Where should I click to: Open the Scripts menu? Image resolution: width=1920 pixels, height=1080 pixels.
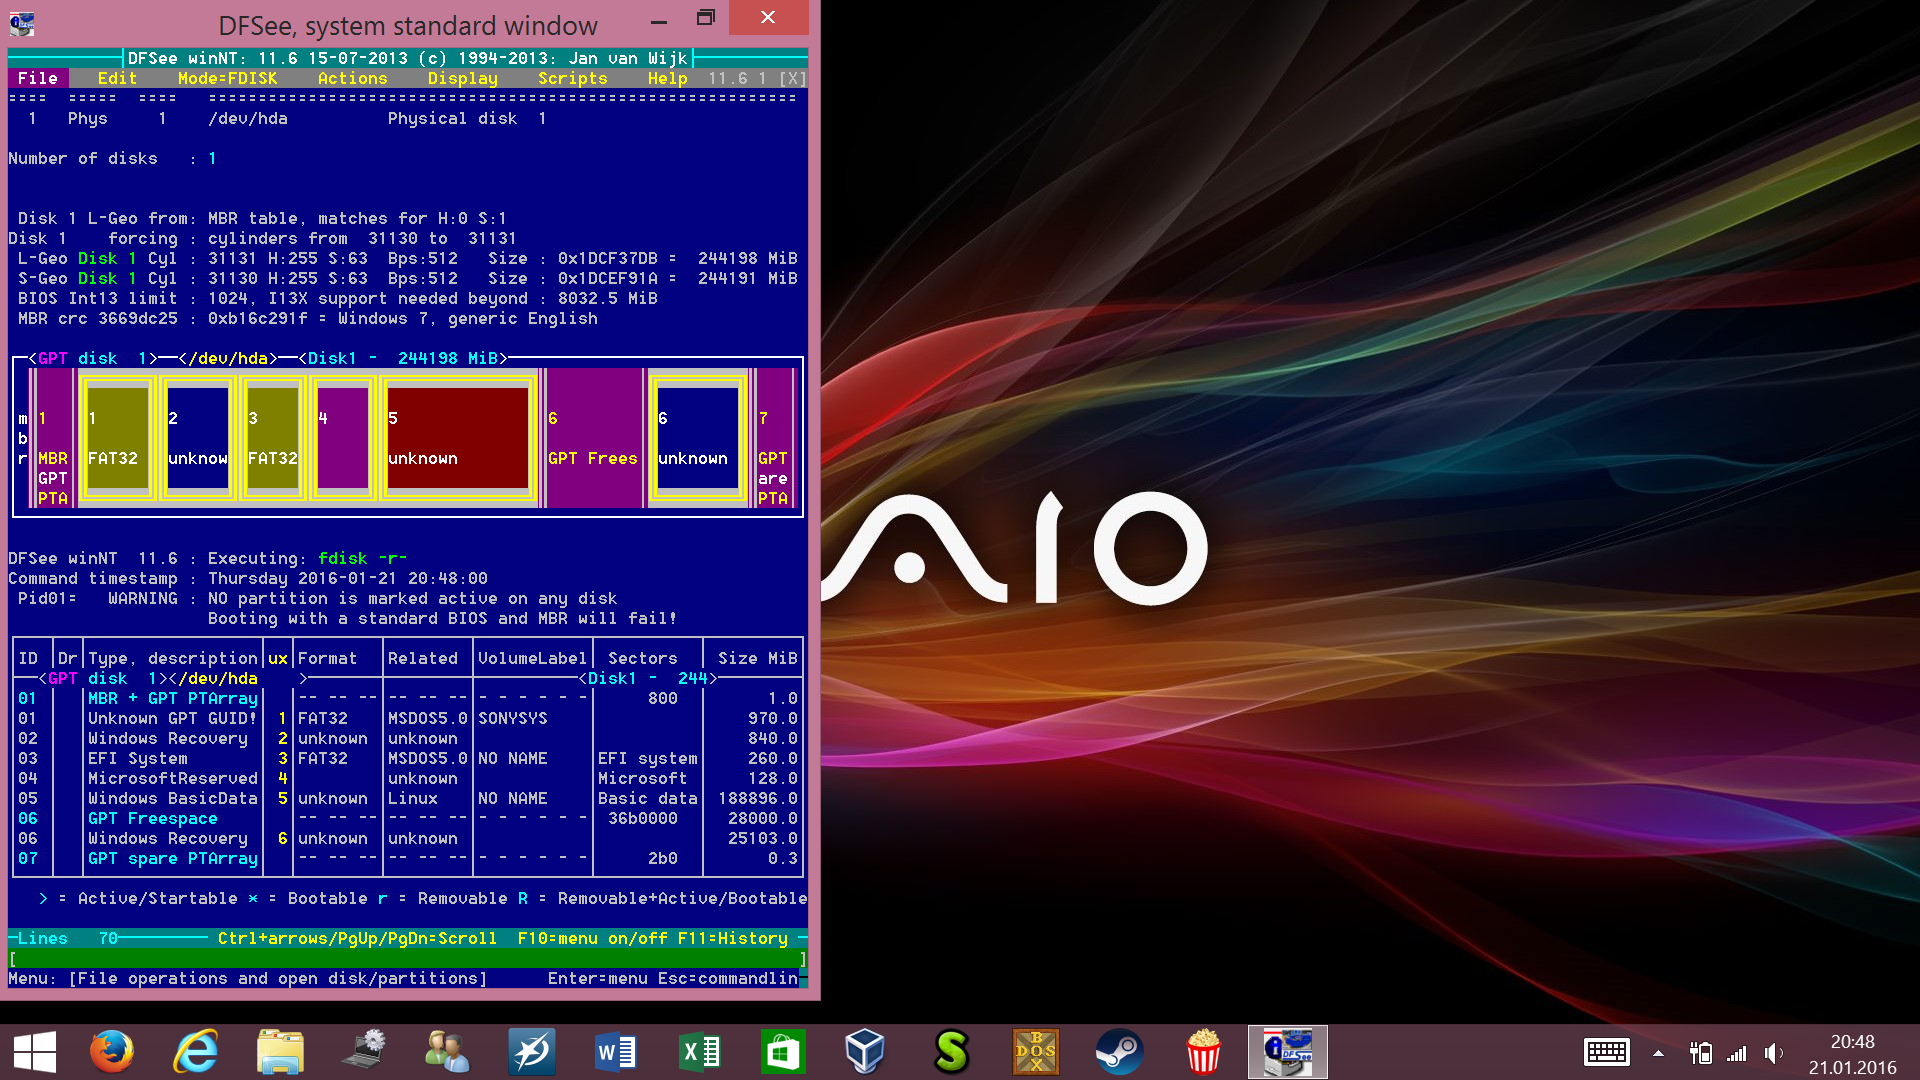572,78
